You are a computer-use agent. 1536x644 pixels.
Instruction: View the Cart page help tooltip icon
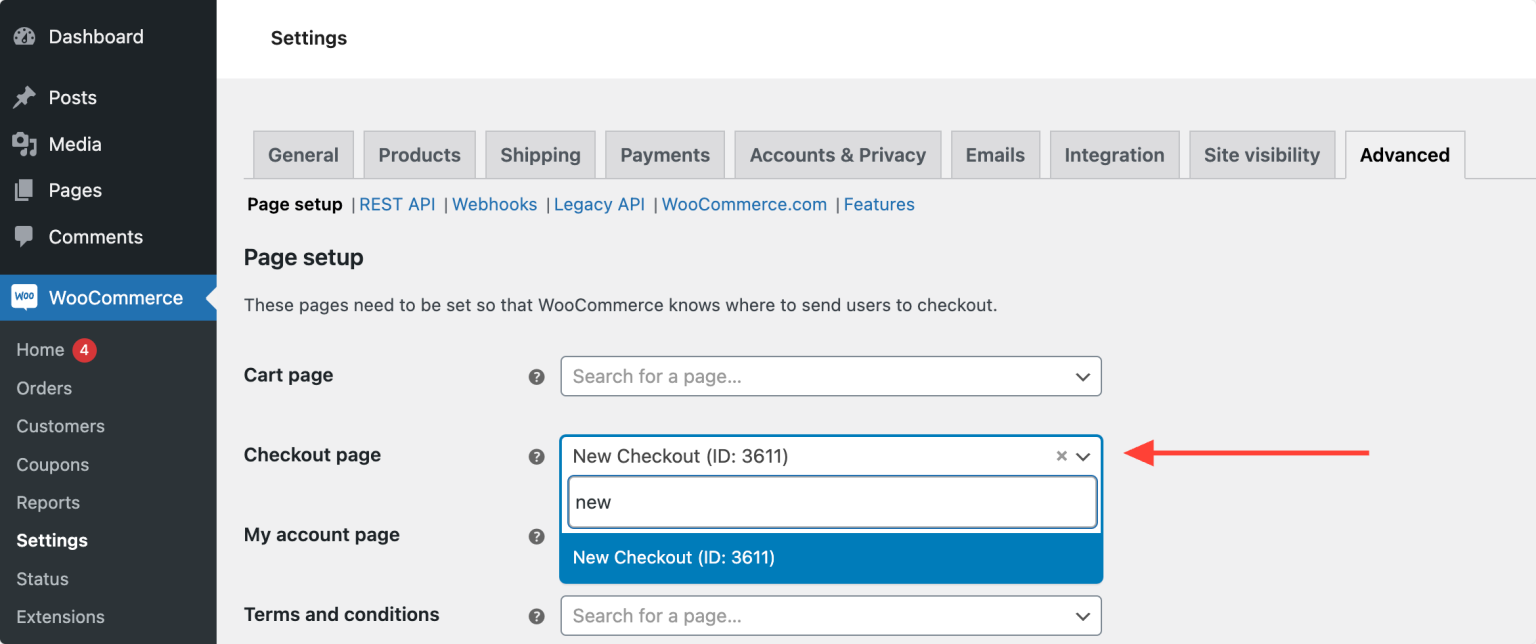coord(537,376)
